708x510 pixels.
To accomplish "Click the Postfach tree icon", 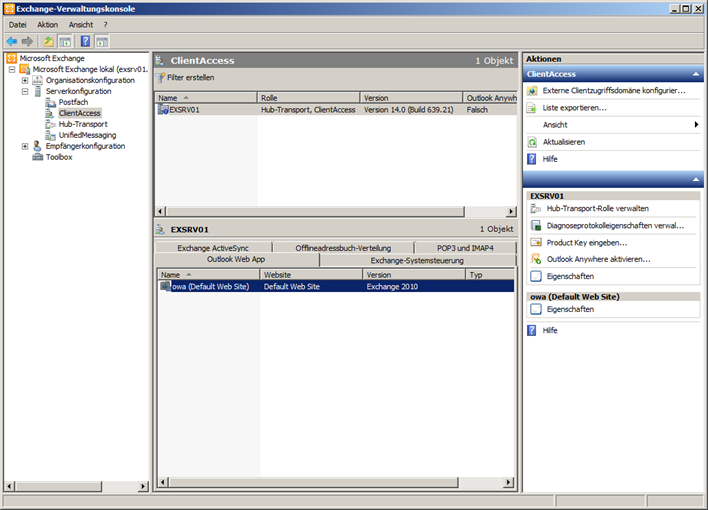I will click(51, 102).
